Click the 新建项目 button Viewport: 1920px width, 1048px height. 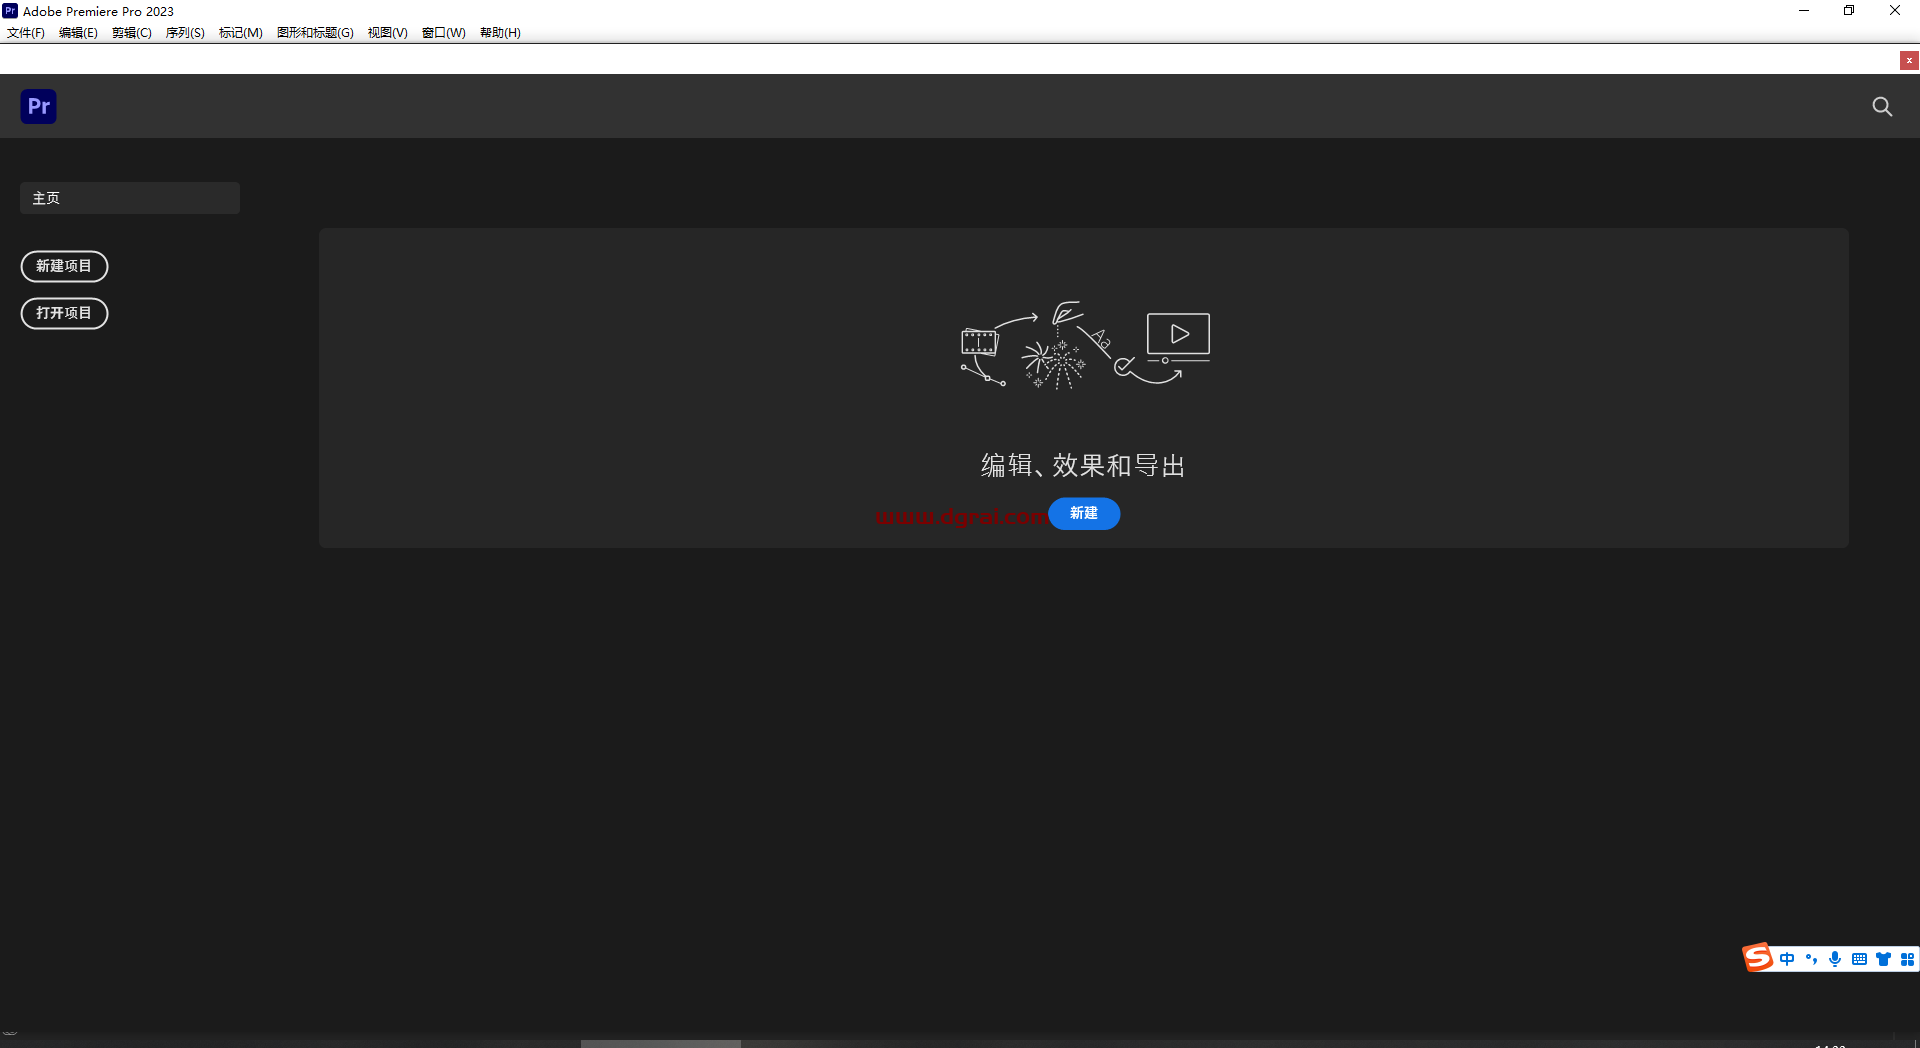[x=64, y=266]
